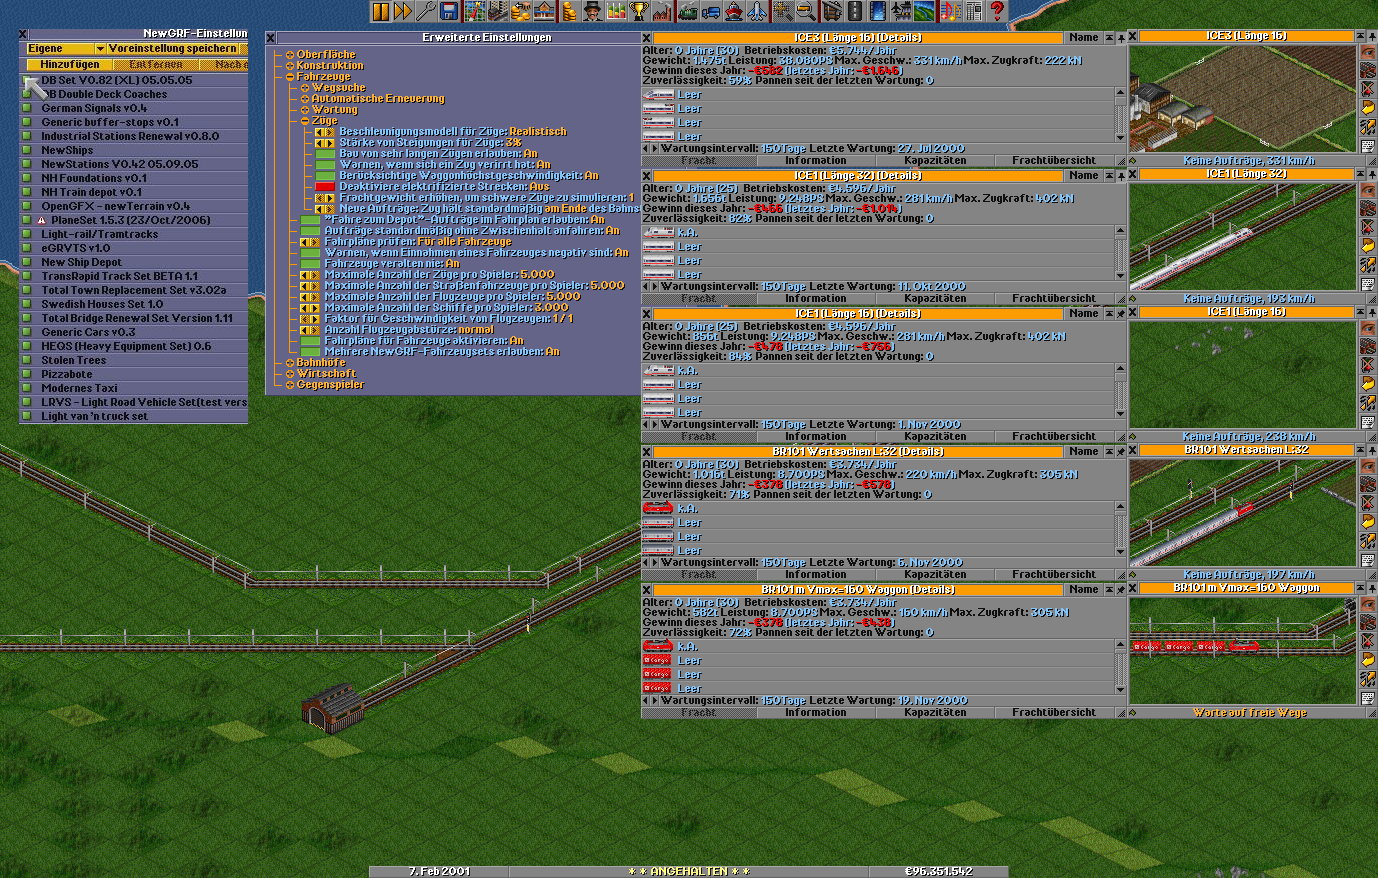Screen dimensions: 1378x878
Task: Collapse the Züge settings subtree
Action: point(305,121)
